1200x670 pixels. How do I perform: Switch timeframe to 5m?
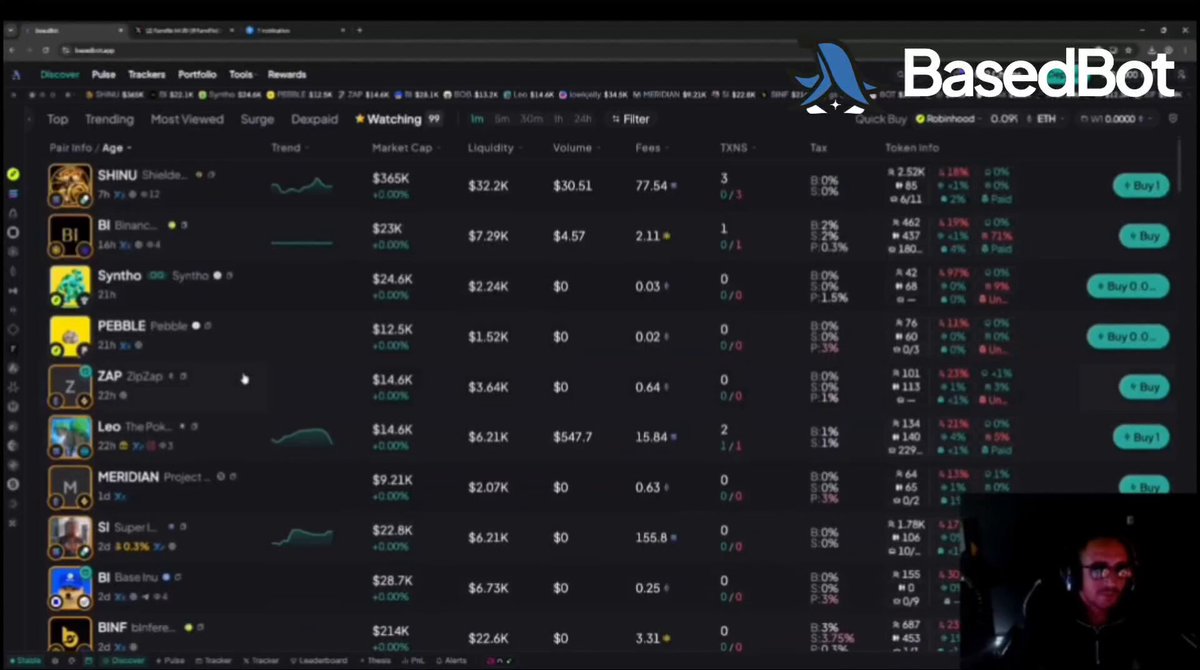(502, 119)
